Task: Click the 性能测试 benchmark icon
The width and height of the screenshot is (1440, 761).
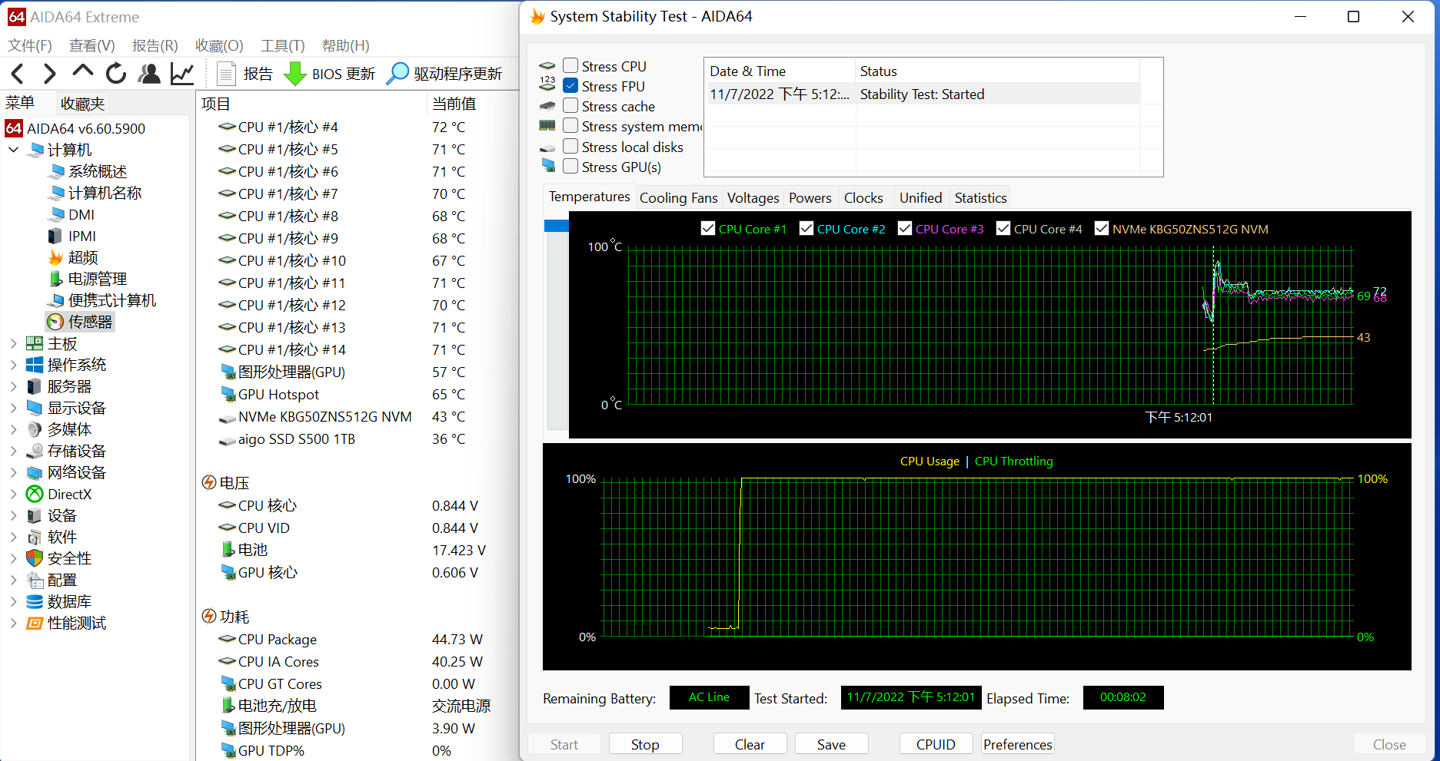Action: point(34,623)
